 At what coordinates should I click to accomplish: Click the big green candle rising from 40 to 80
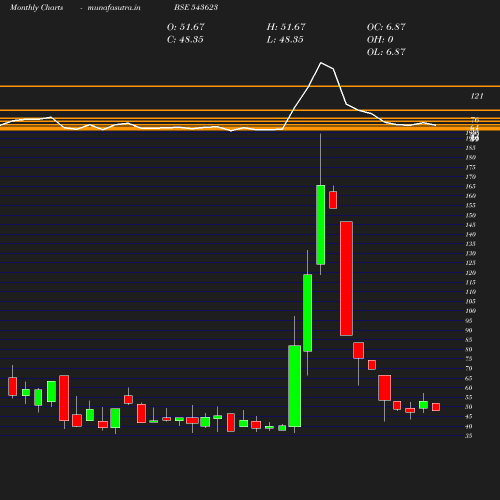click(x=295, y=386)
